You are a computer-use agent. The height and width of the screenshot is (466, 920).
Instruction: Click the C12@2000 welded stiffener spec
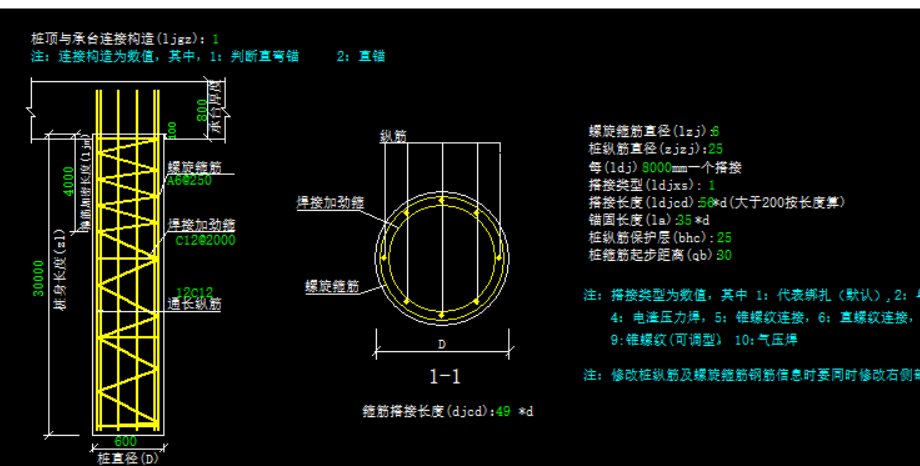click(x=205, y=240)
